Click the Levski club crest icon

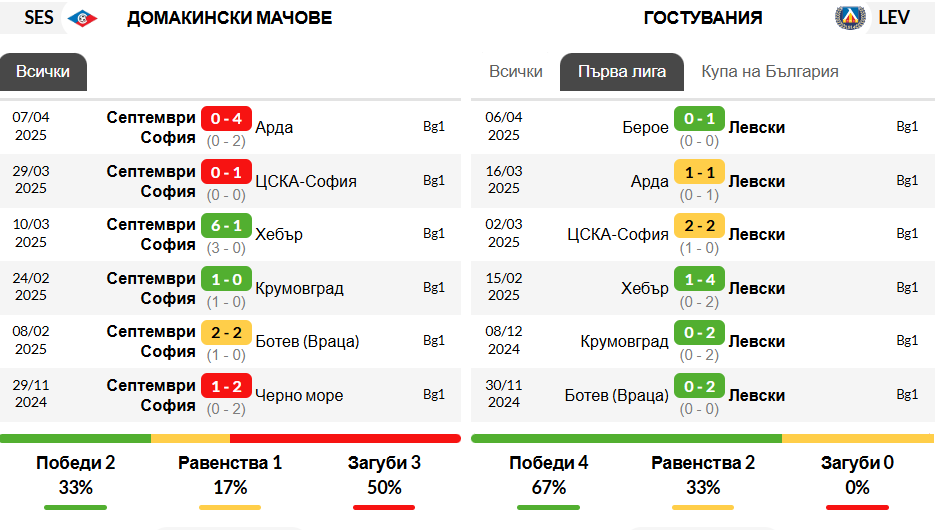(x=850, y=17)
